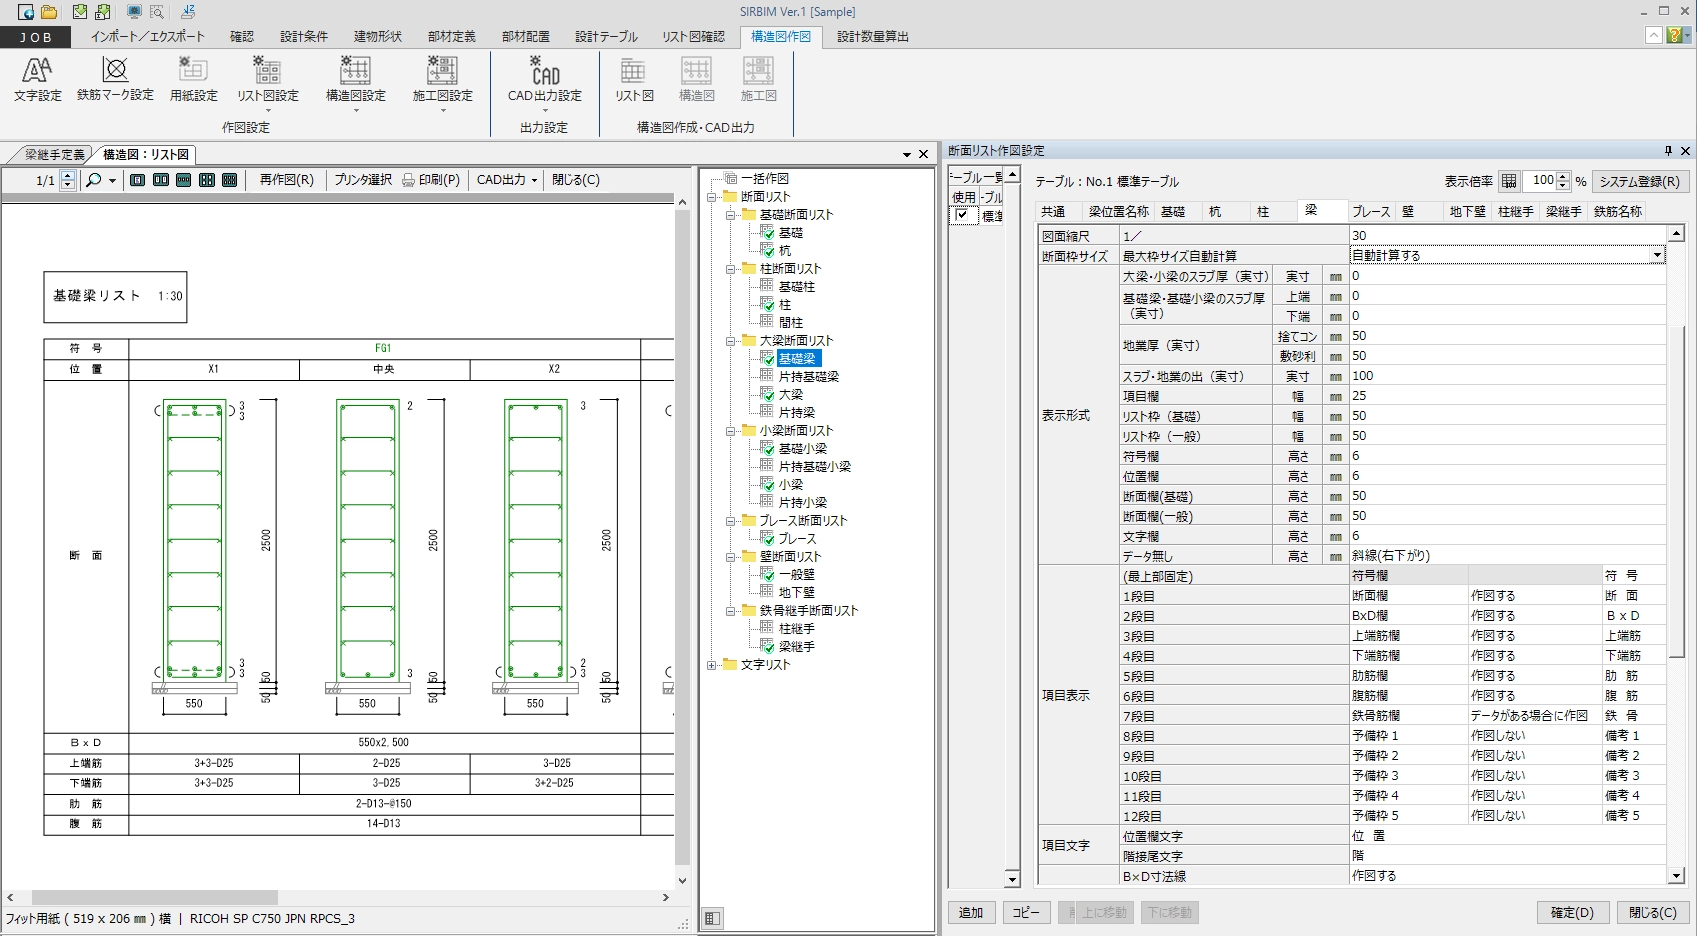Switch to the 設計条件 ribbon tab
The width and height of the screenshot is (1697, 936).
[x=304, y=37]
